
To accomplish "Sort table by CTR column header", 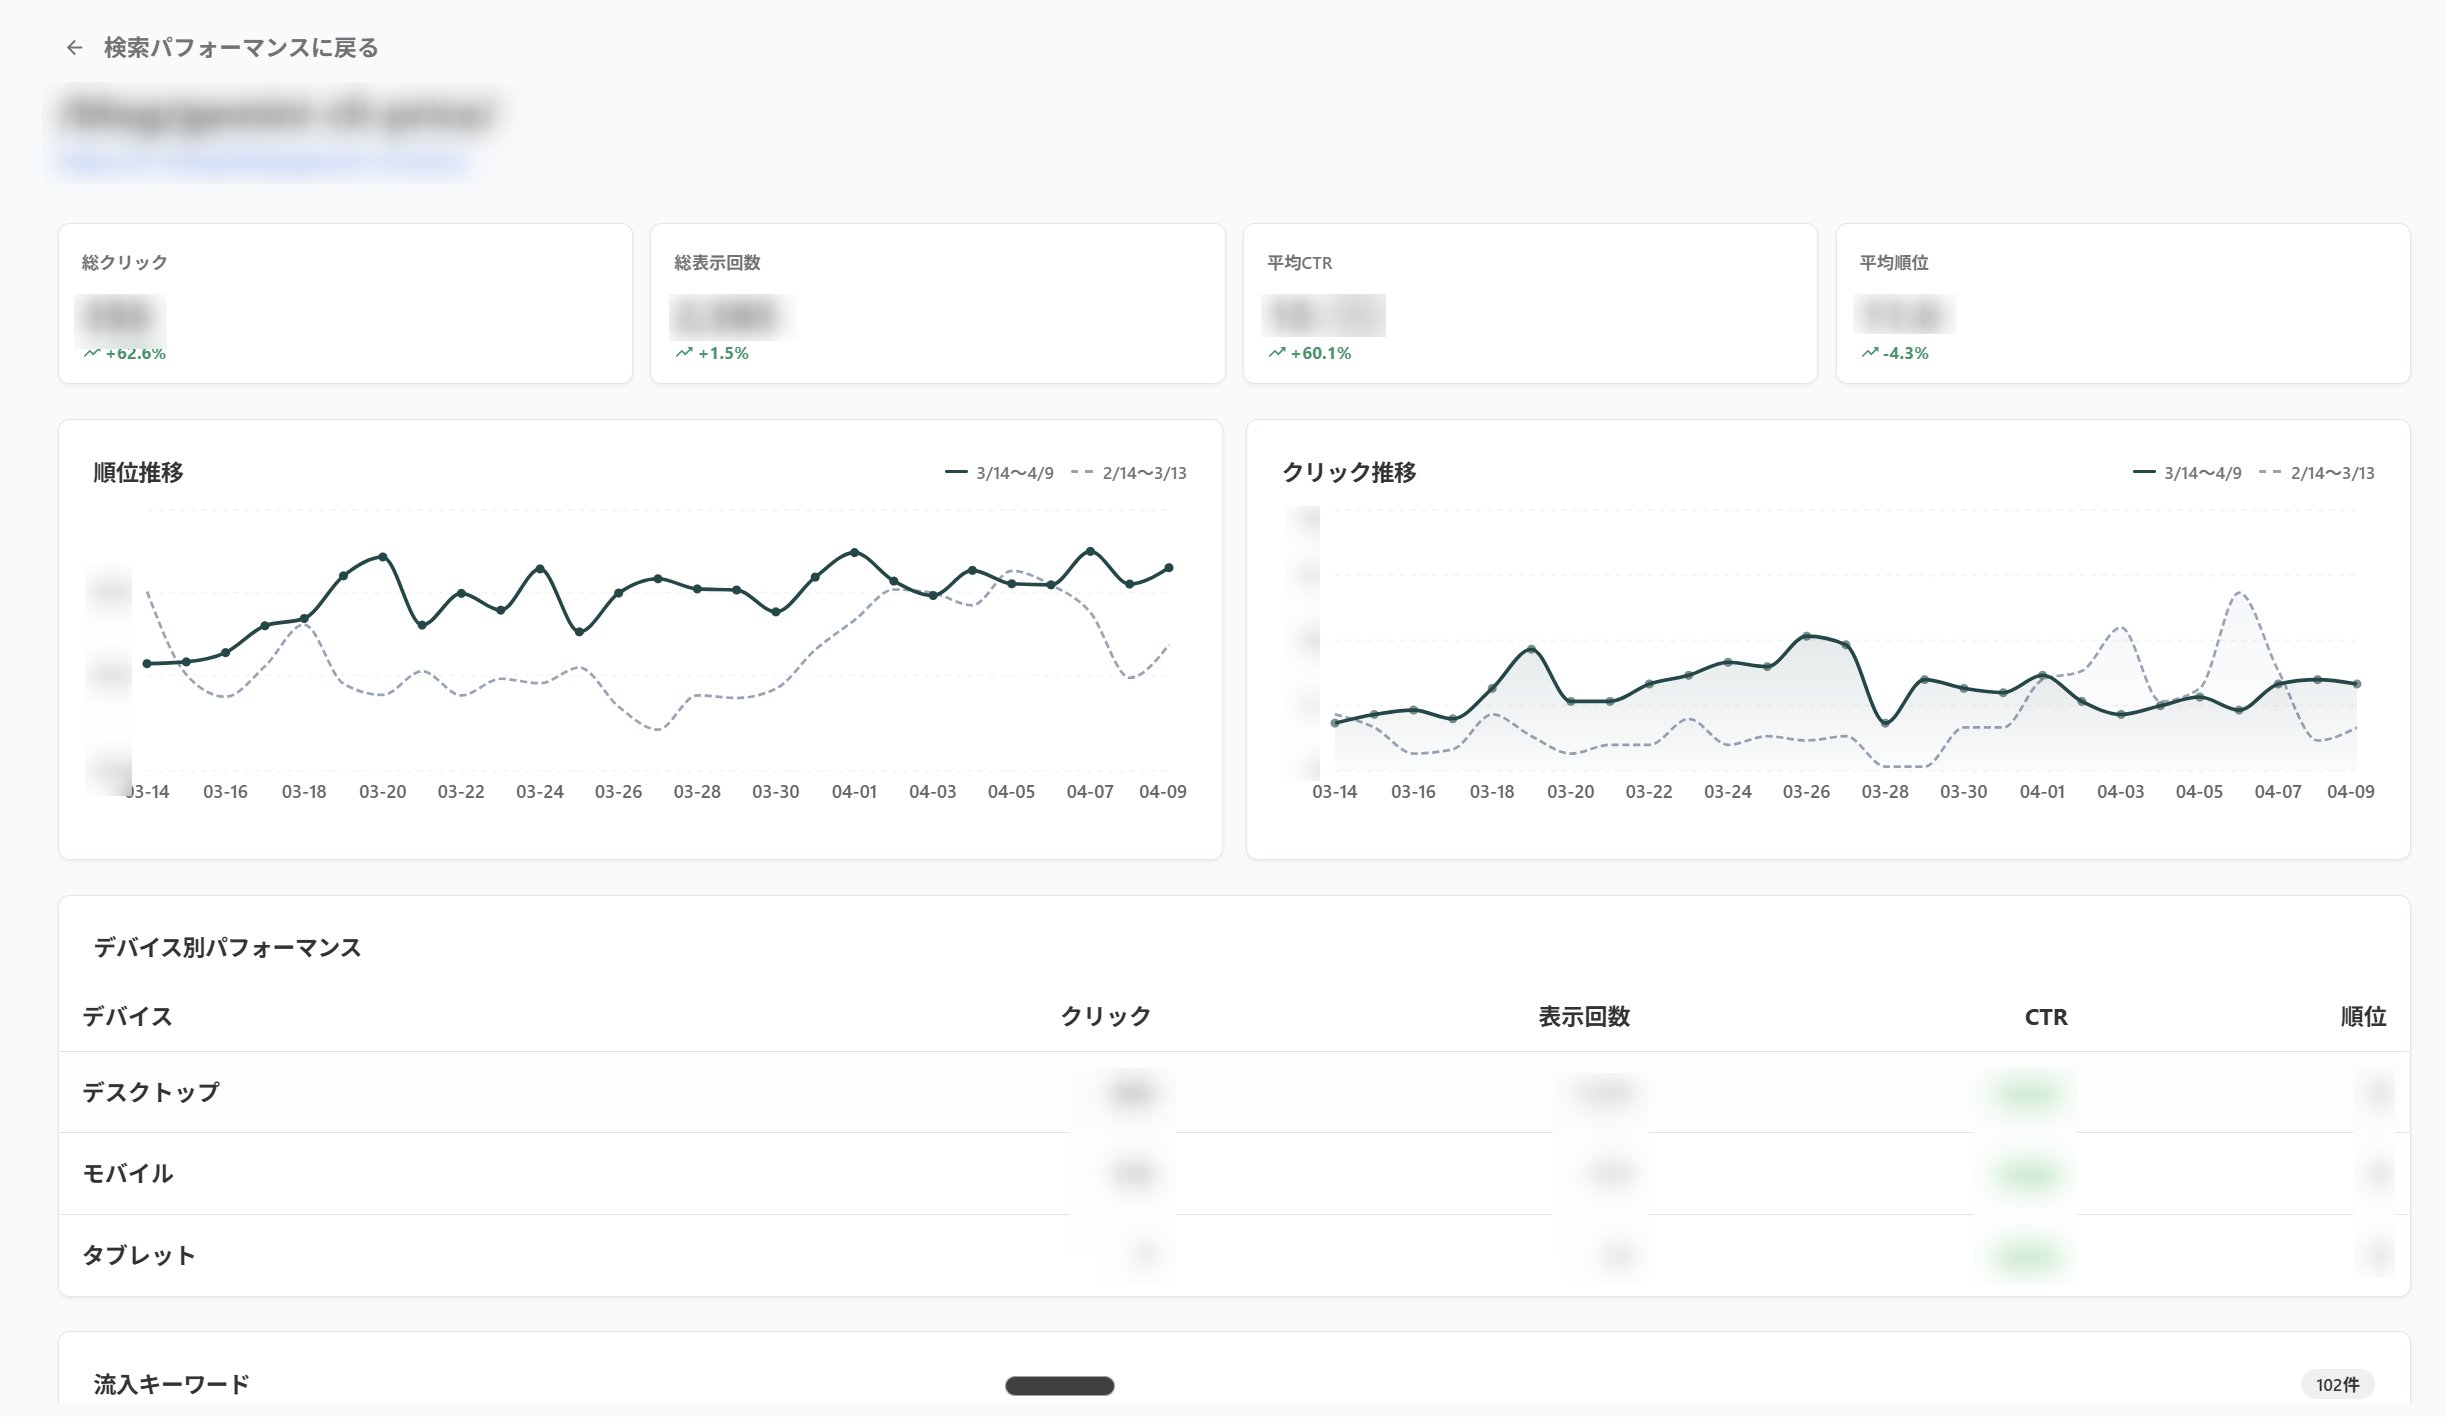I will click(2045, 1017).
